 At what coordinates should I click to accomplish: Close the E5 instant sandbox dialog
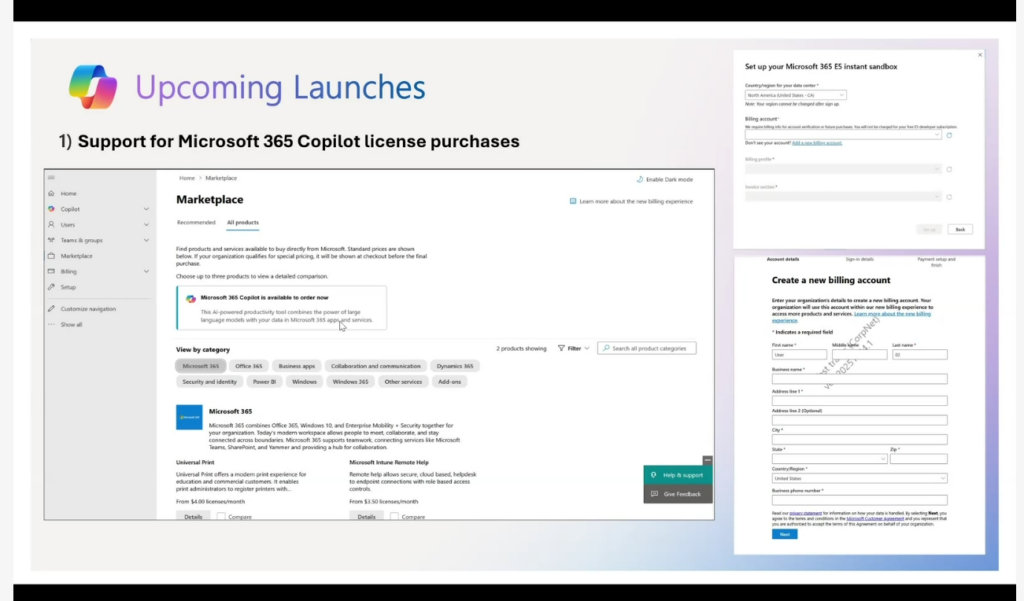click(980, 55)
